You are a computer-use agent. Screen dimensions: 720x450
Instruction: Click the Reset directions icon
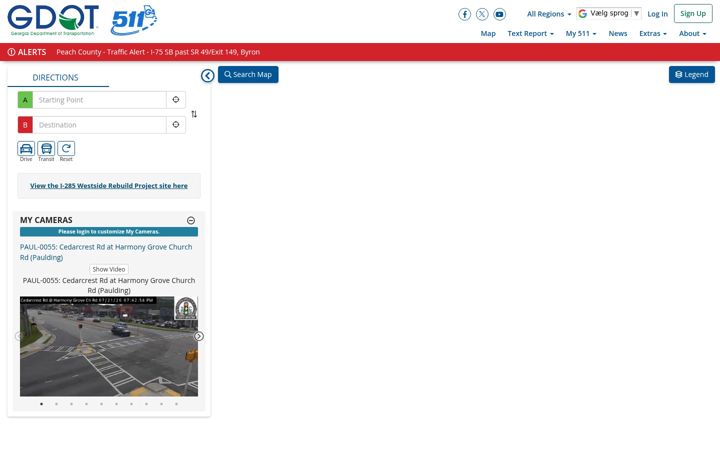(x=66, y=149)
